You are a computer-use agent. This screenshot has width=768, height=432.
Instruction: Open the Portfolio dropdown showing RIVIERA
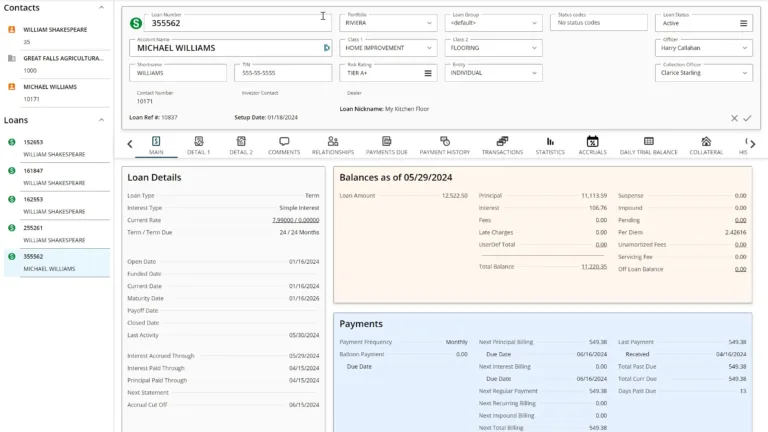click(388, 23)
